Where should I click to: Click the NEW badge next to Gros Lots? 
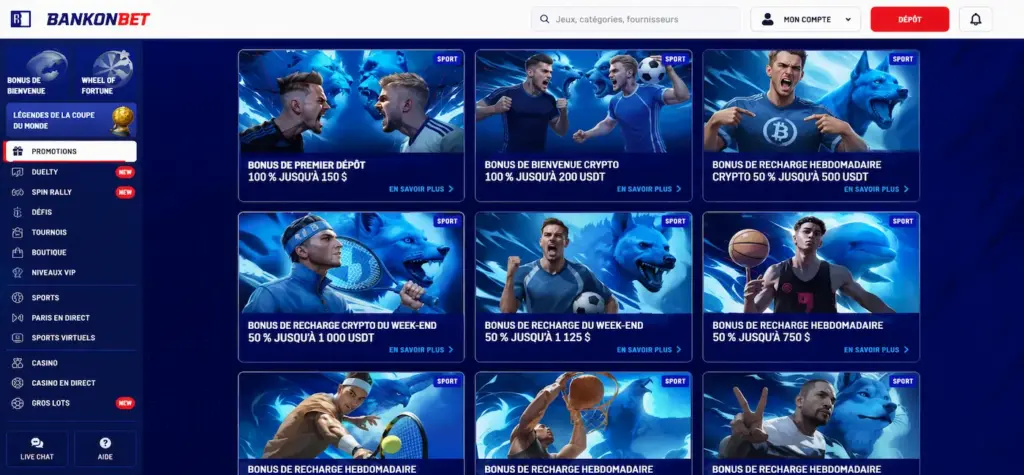coord(125,403)
